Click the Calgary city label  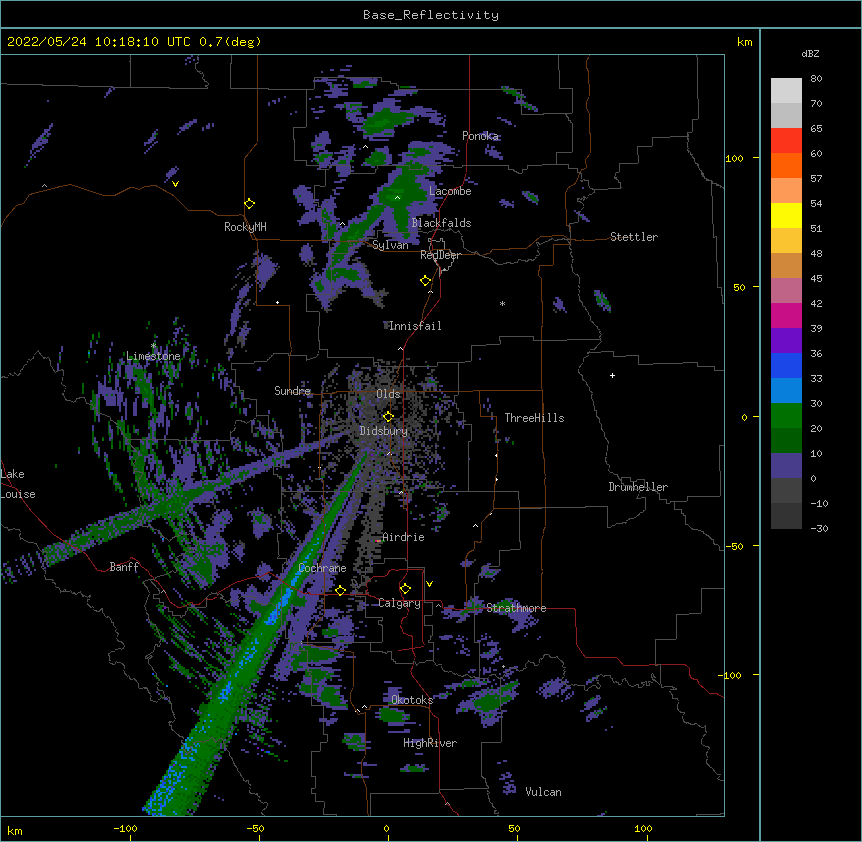[x=400, y=603]
